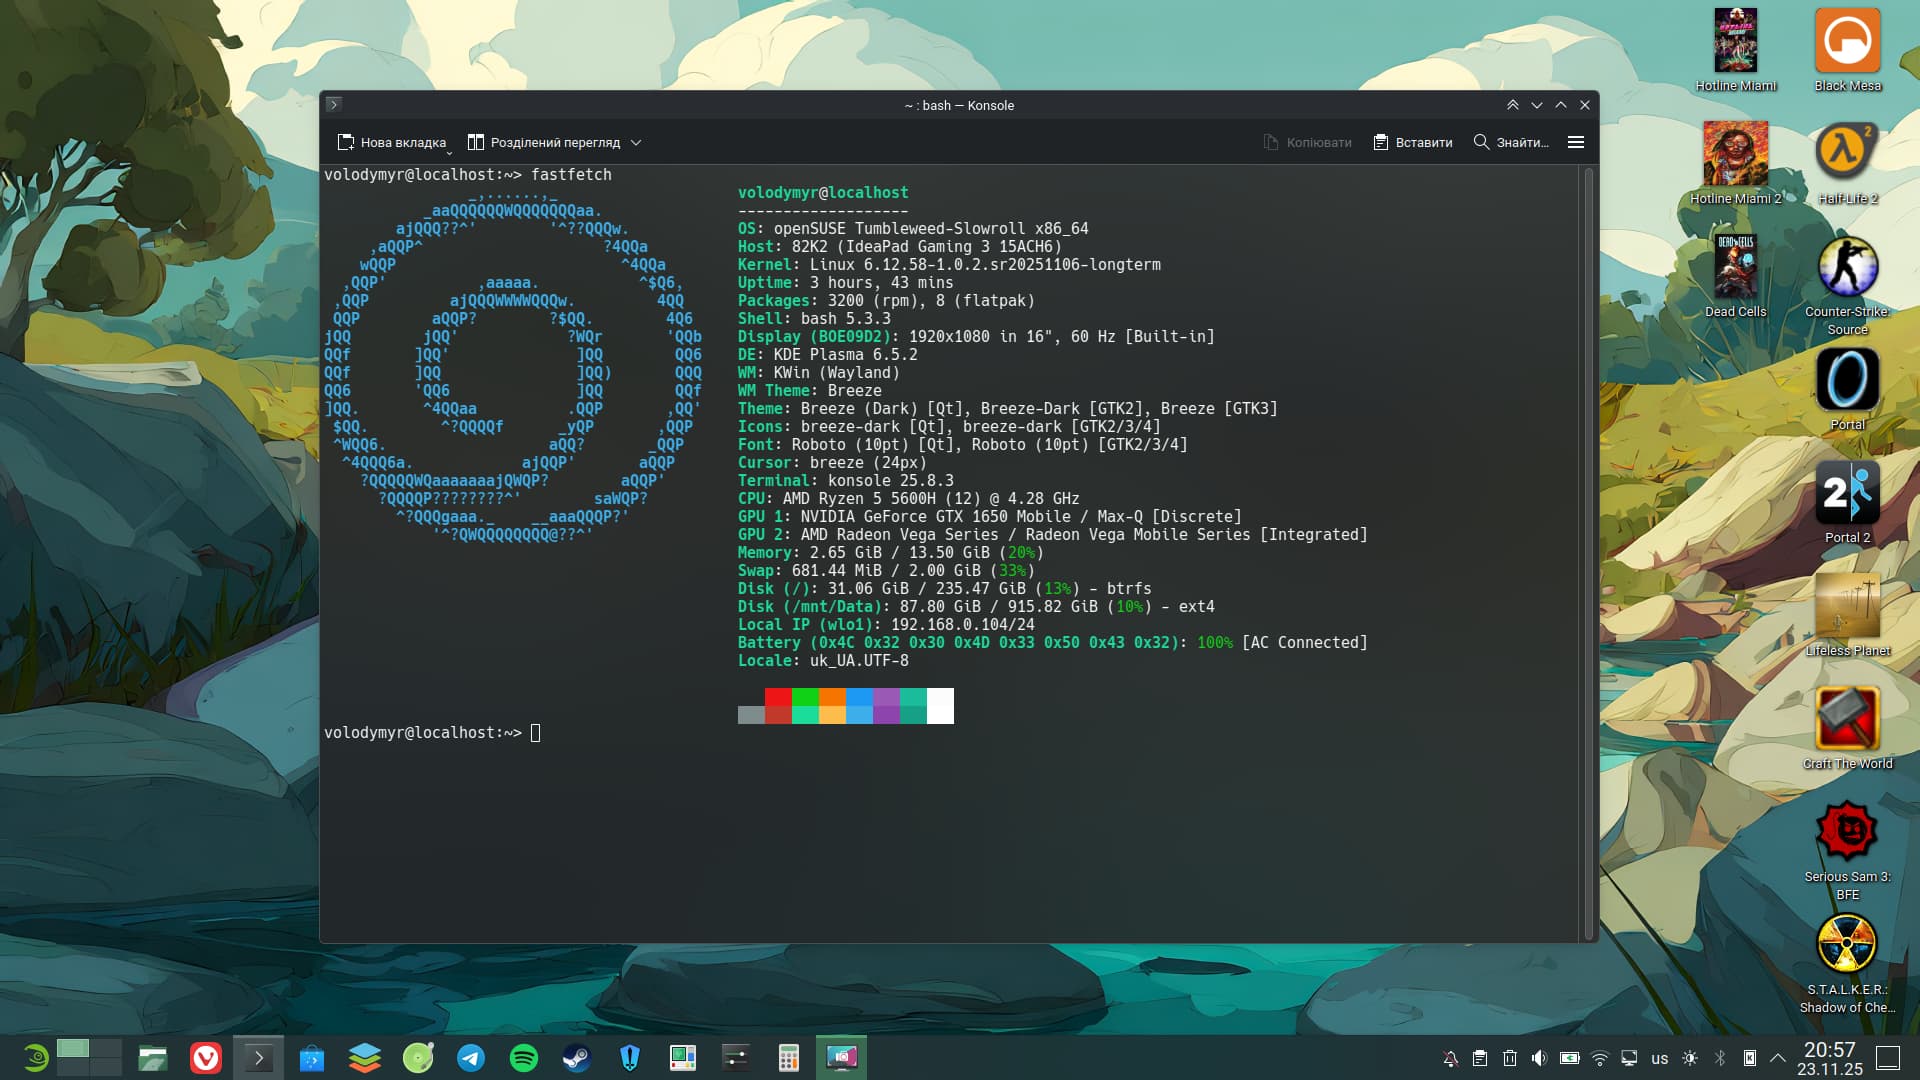Open the Portal 2 desktop shortcut

point(1847,493)
